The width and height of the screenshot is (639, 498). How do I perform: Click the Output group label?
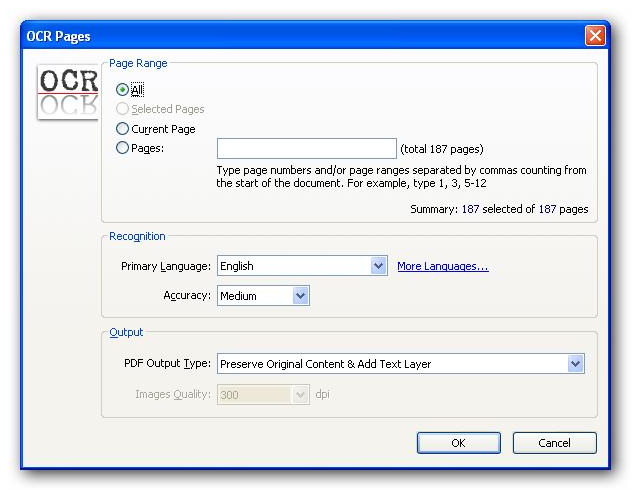[x=126, y=332]
